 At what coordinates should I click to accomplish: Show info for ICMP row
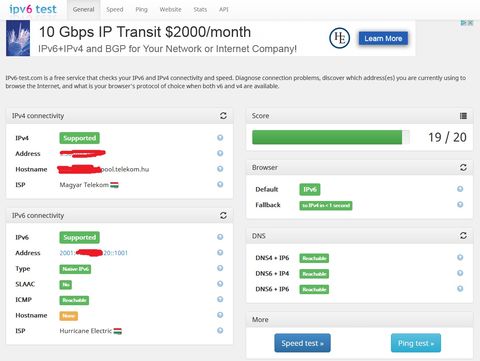pyautogui.click(x=220, y=299)
